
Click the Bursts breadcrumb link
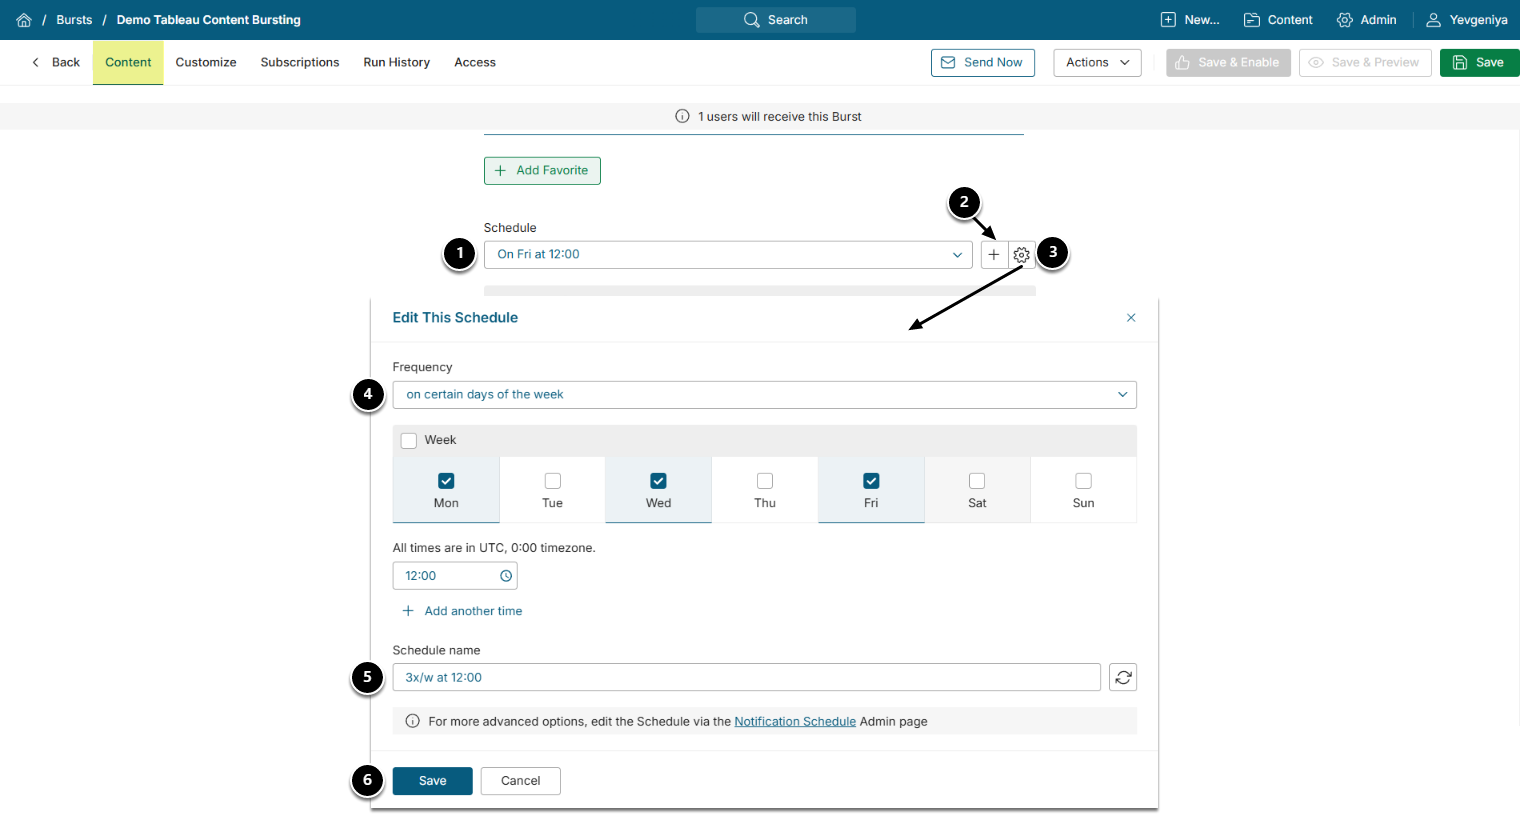74,20
